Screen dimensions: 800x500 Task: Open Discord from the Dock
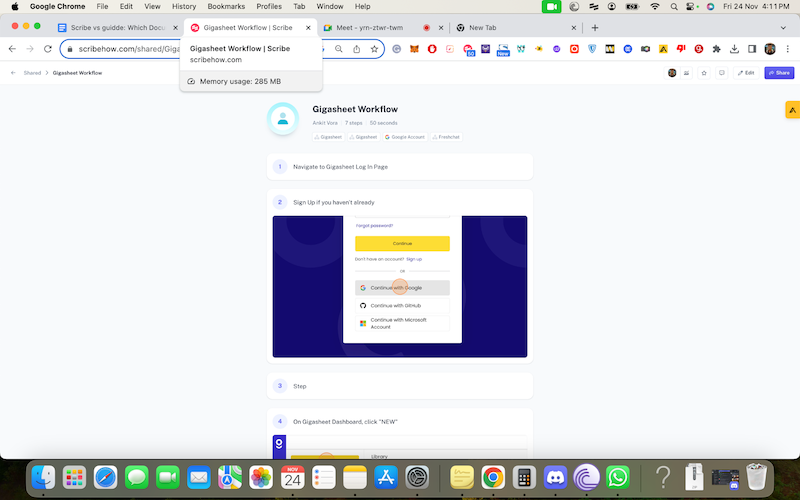[555, 478]
